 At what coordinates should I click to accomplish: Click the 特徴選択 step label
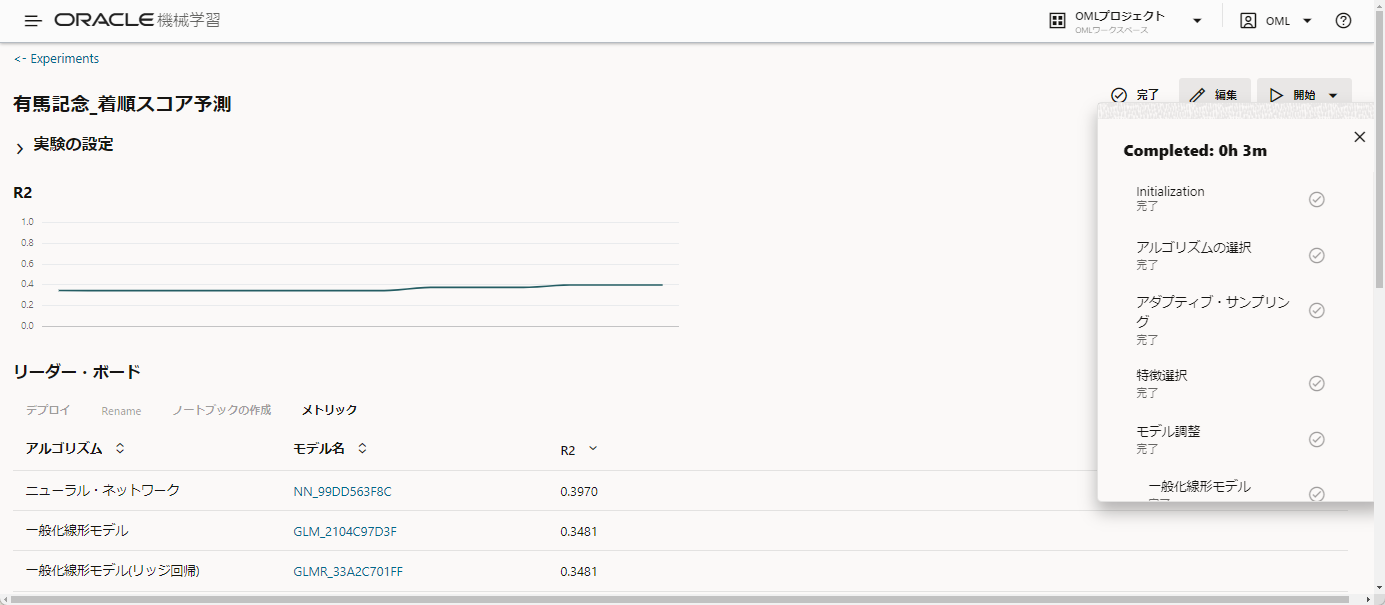click(x=1162, y=375)
